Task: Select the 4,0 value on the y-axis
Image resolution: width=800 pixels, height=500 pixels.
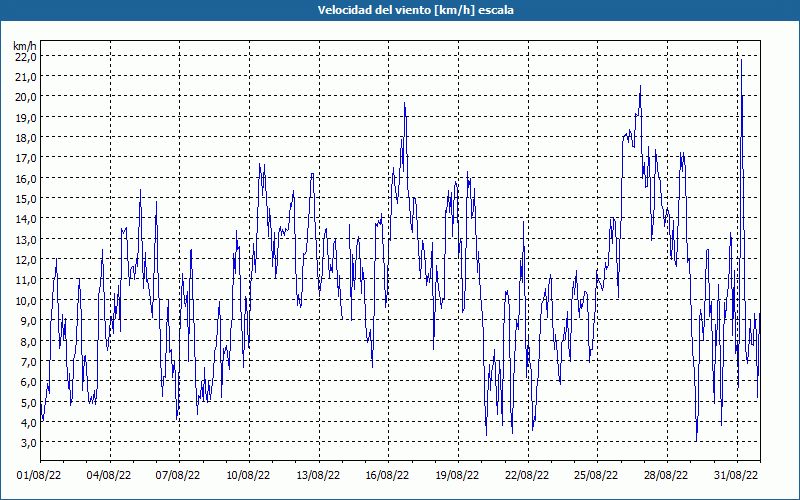Action: [28, 422]
